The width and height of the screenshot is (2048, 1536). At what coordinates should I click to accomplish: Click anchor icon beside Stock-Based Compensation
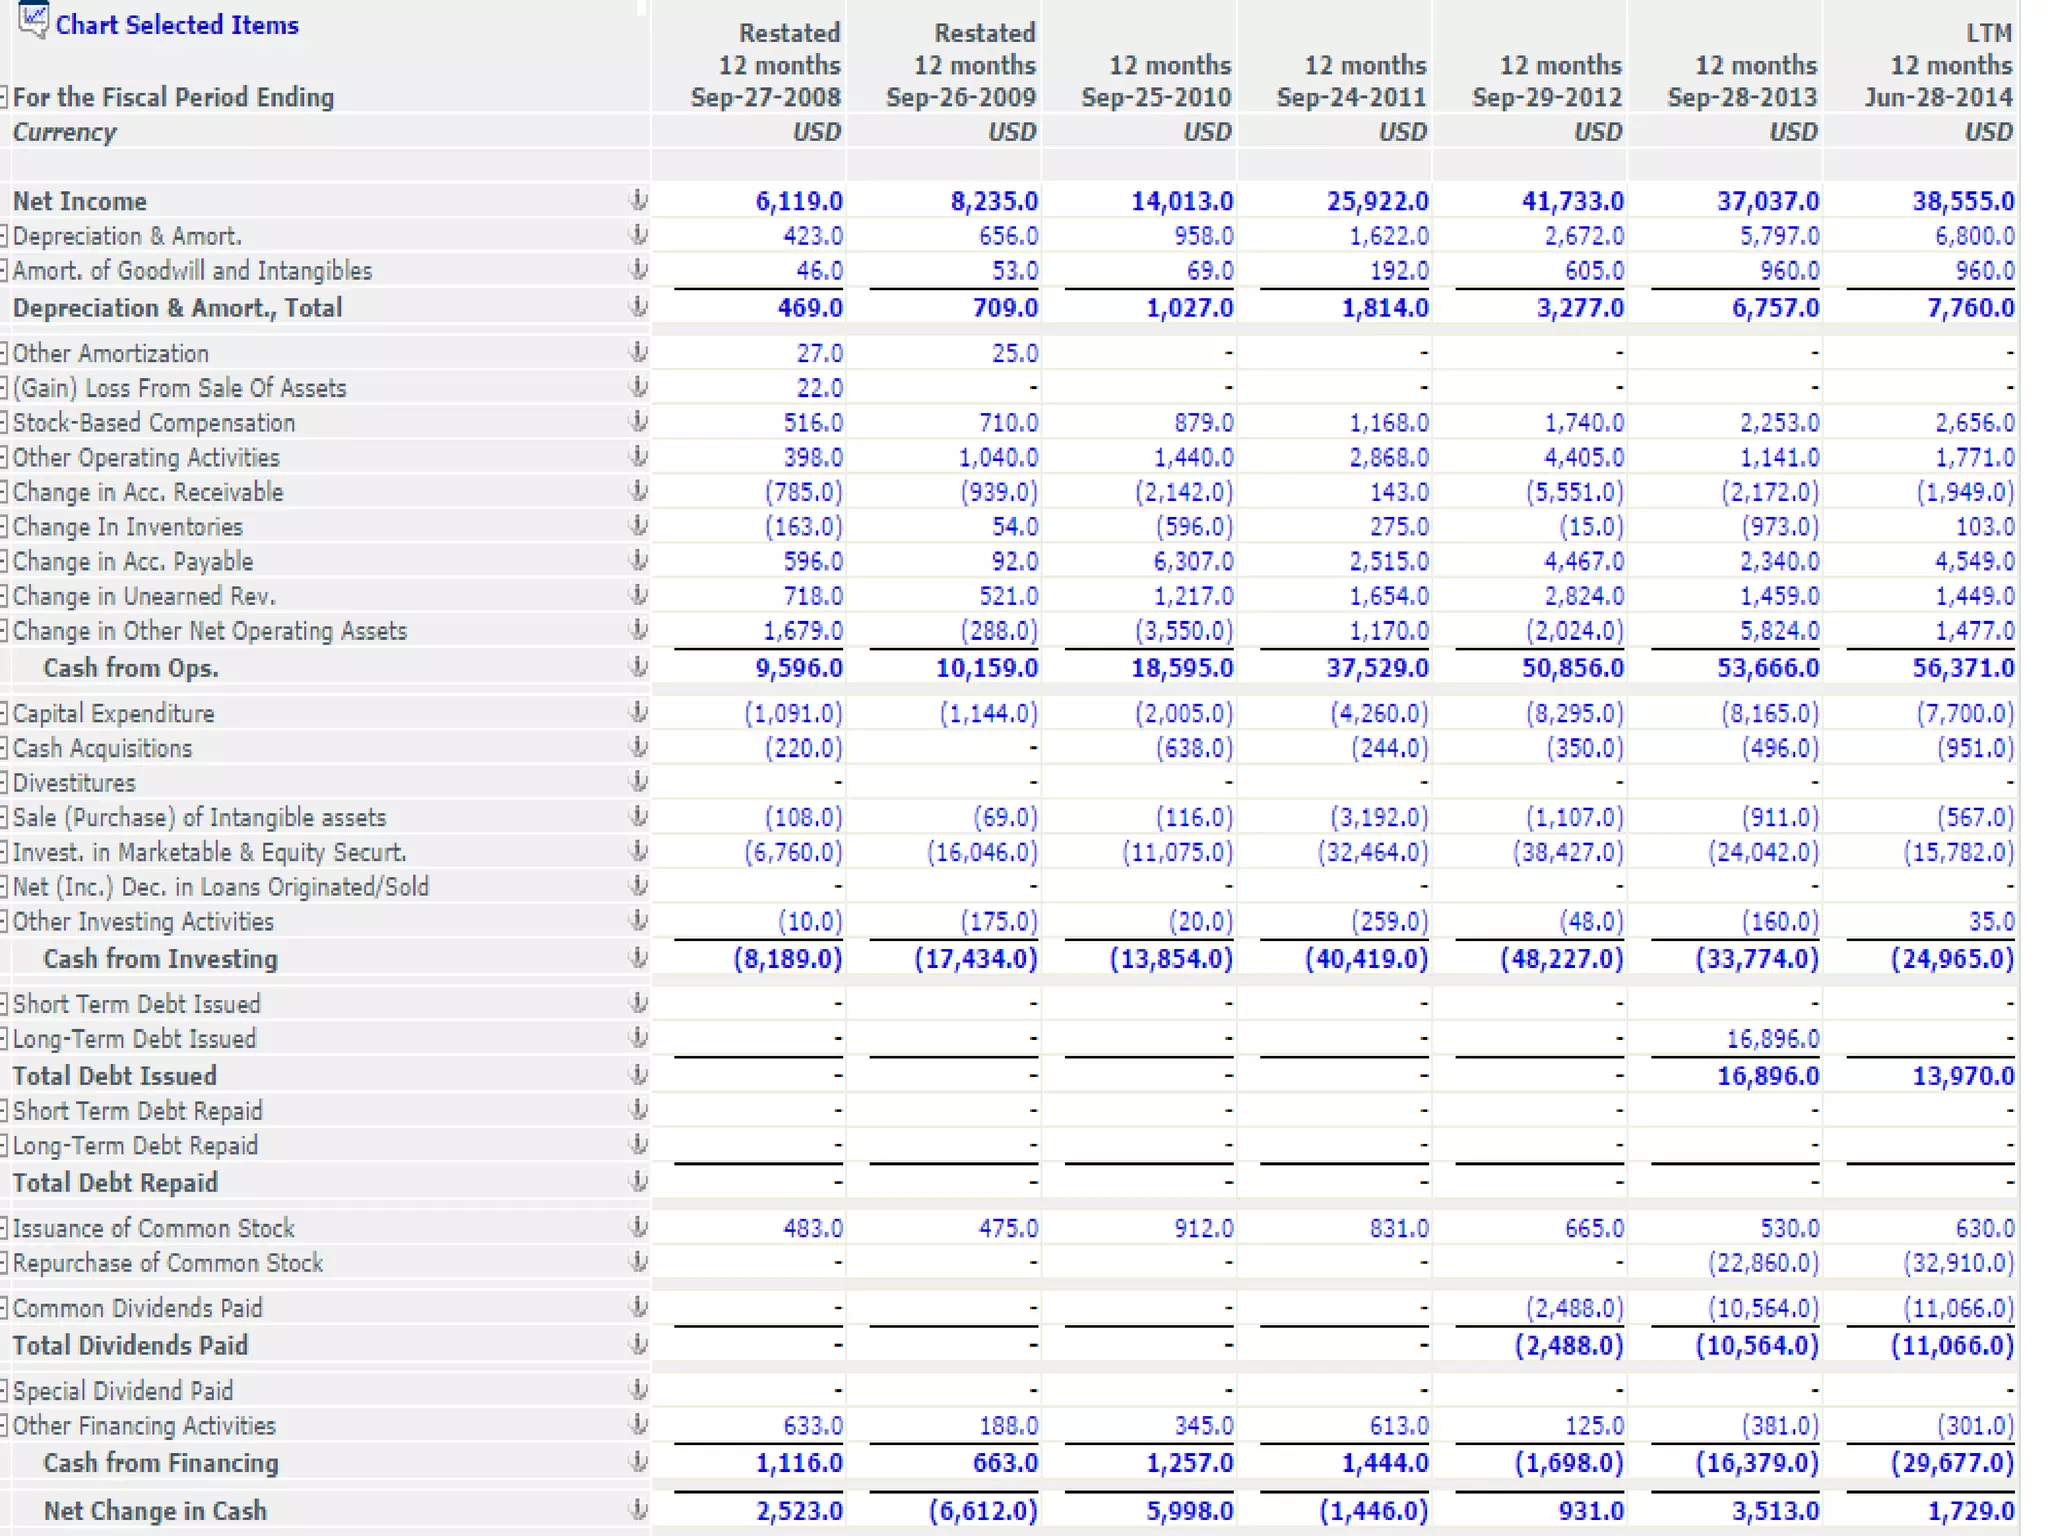(637, 422)
